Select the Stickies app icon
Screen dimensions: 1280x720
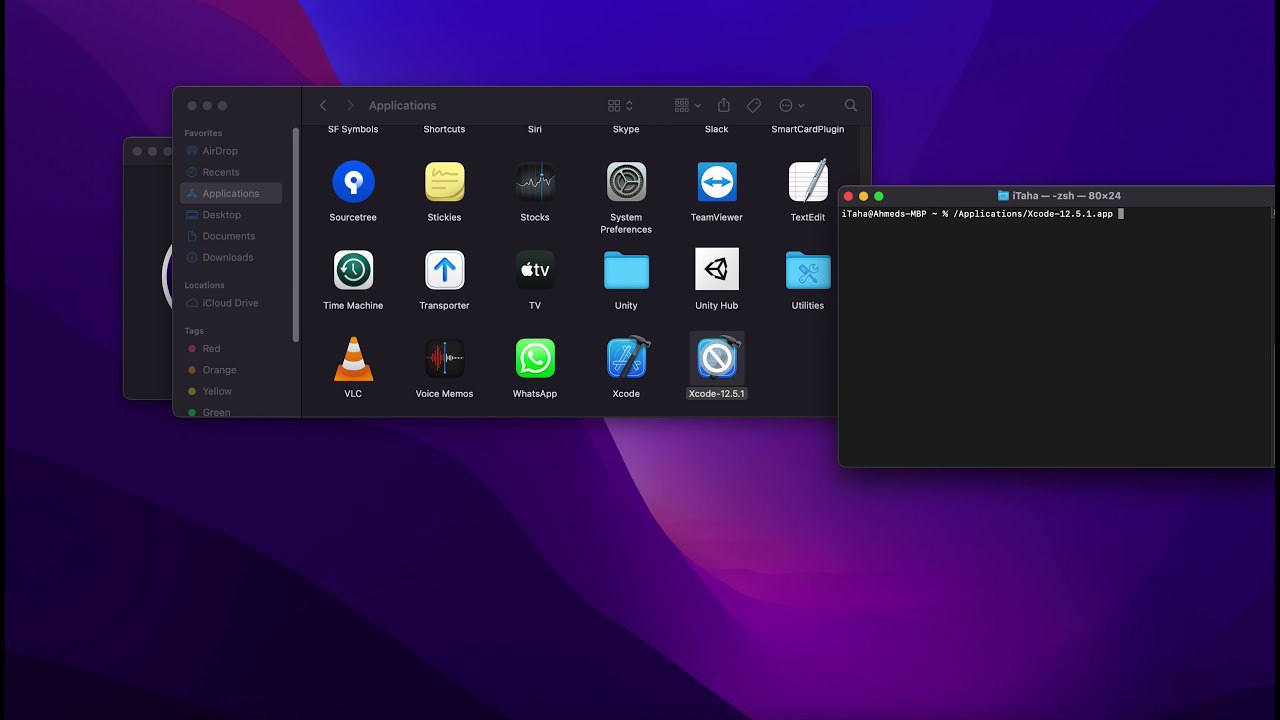(x=444, y=182)
